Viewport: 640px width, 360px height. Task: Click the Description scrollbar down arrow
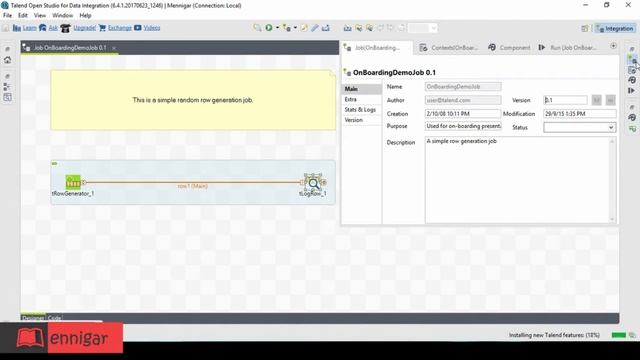tap(612, 219)
